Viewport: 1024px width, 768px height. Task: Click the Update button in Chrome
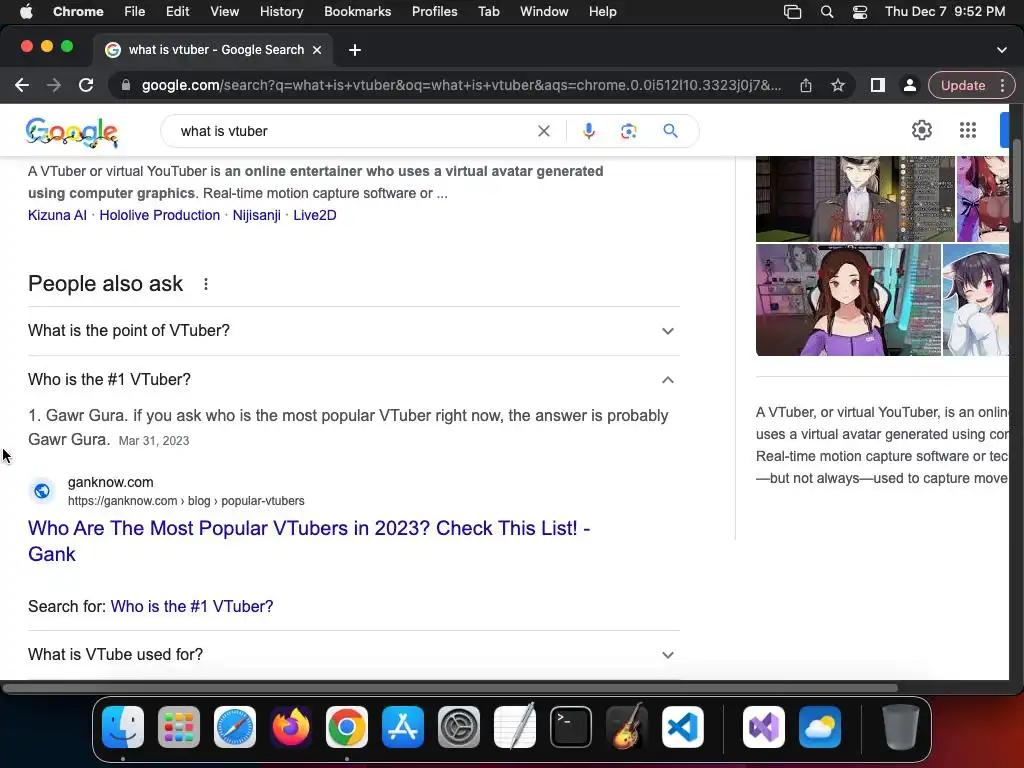(963, 85)
